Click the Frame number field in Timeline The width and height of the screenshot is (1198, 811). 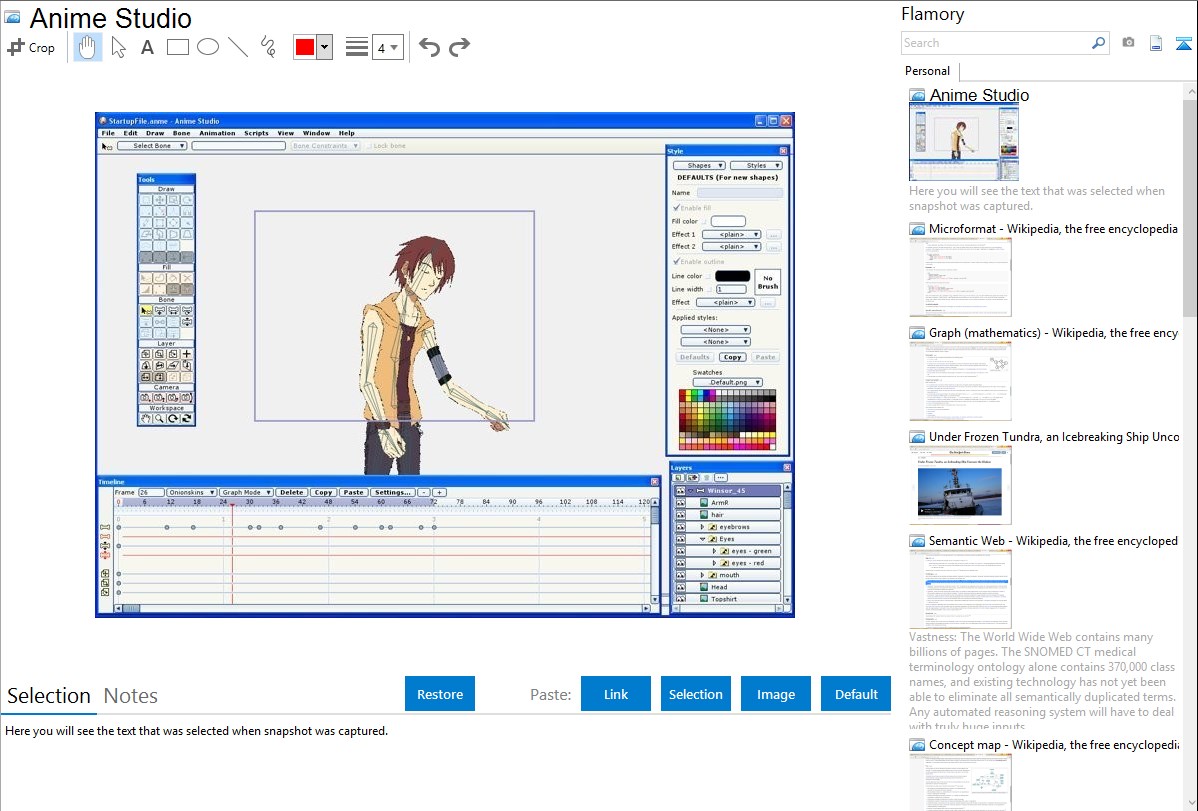pos(151,492)
